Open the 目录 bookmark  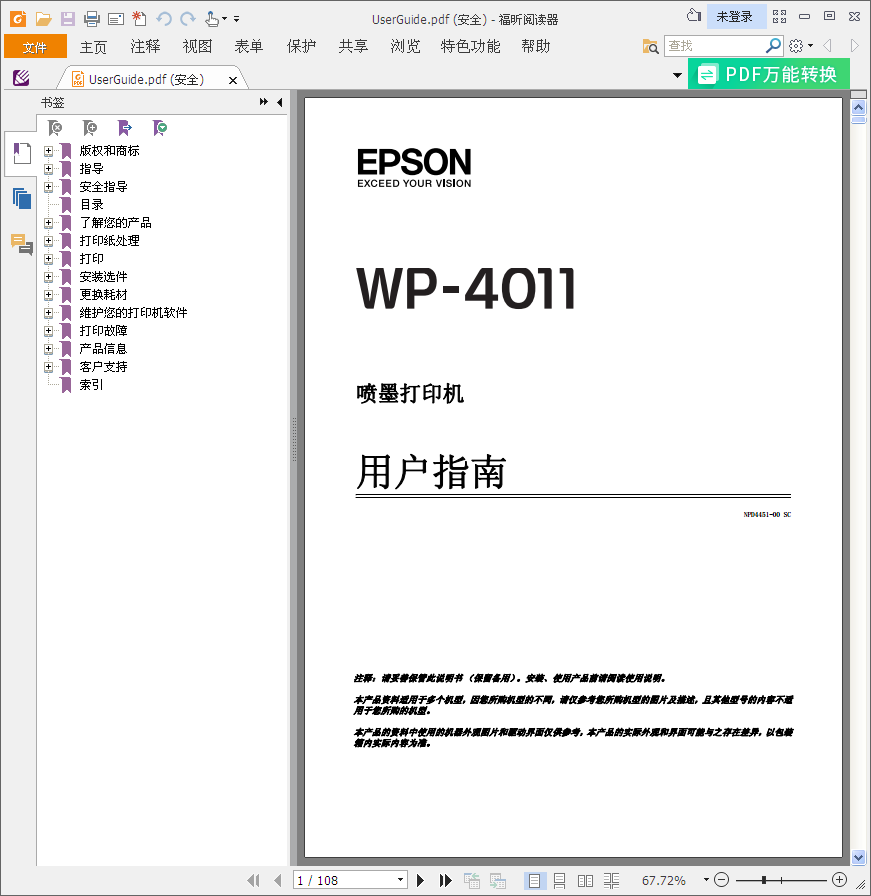pos(91,205)
